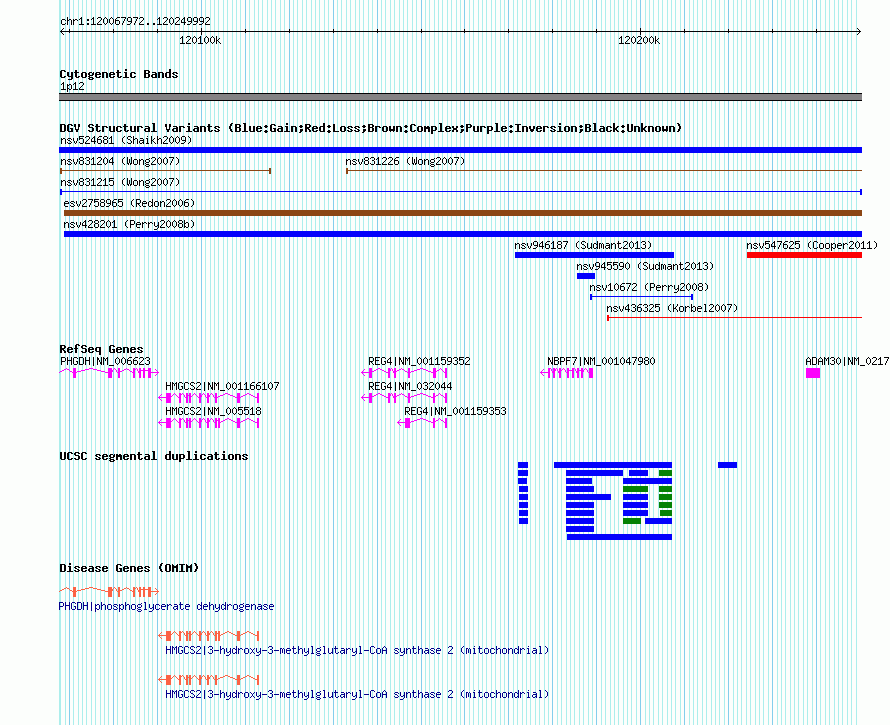Open nsv428201 (Perry2008b) variant label
The width and height of the screenshot is (890, 725).
(129, 224)
